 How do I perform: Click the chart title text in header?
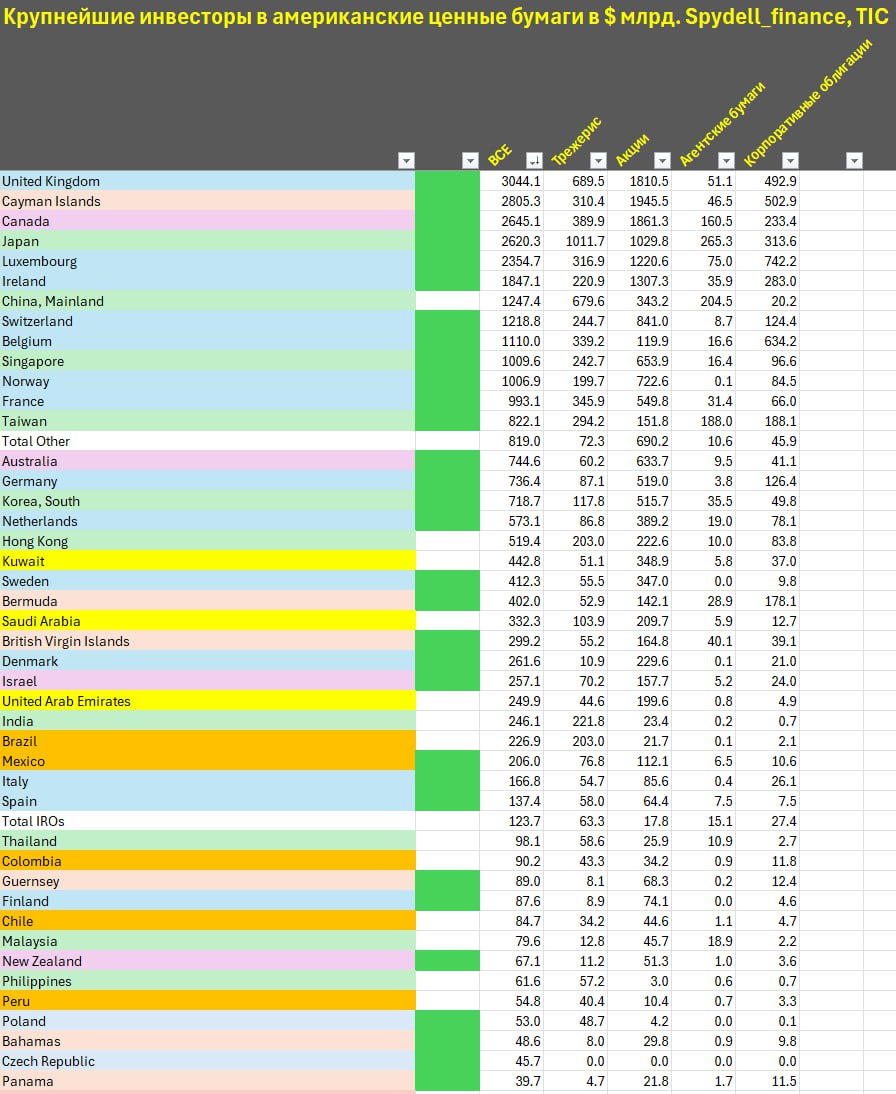tap(447, 17)
